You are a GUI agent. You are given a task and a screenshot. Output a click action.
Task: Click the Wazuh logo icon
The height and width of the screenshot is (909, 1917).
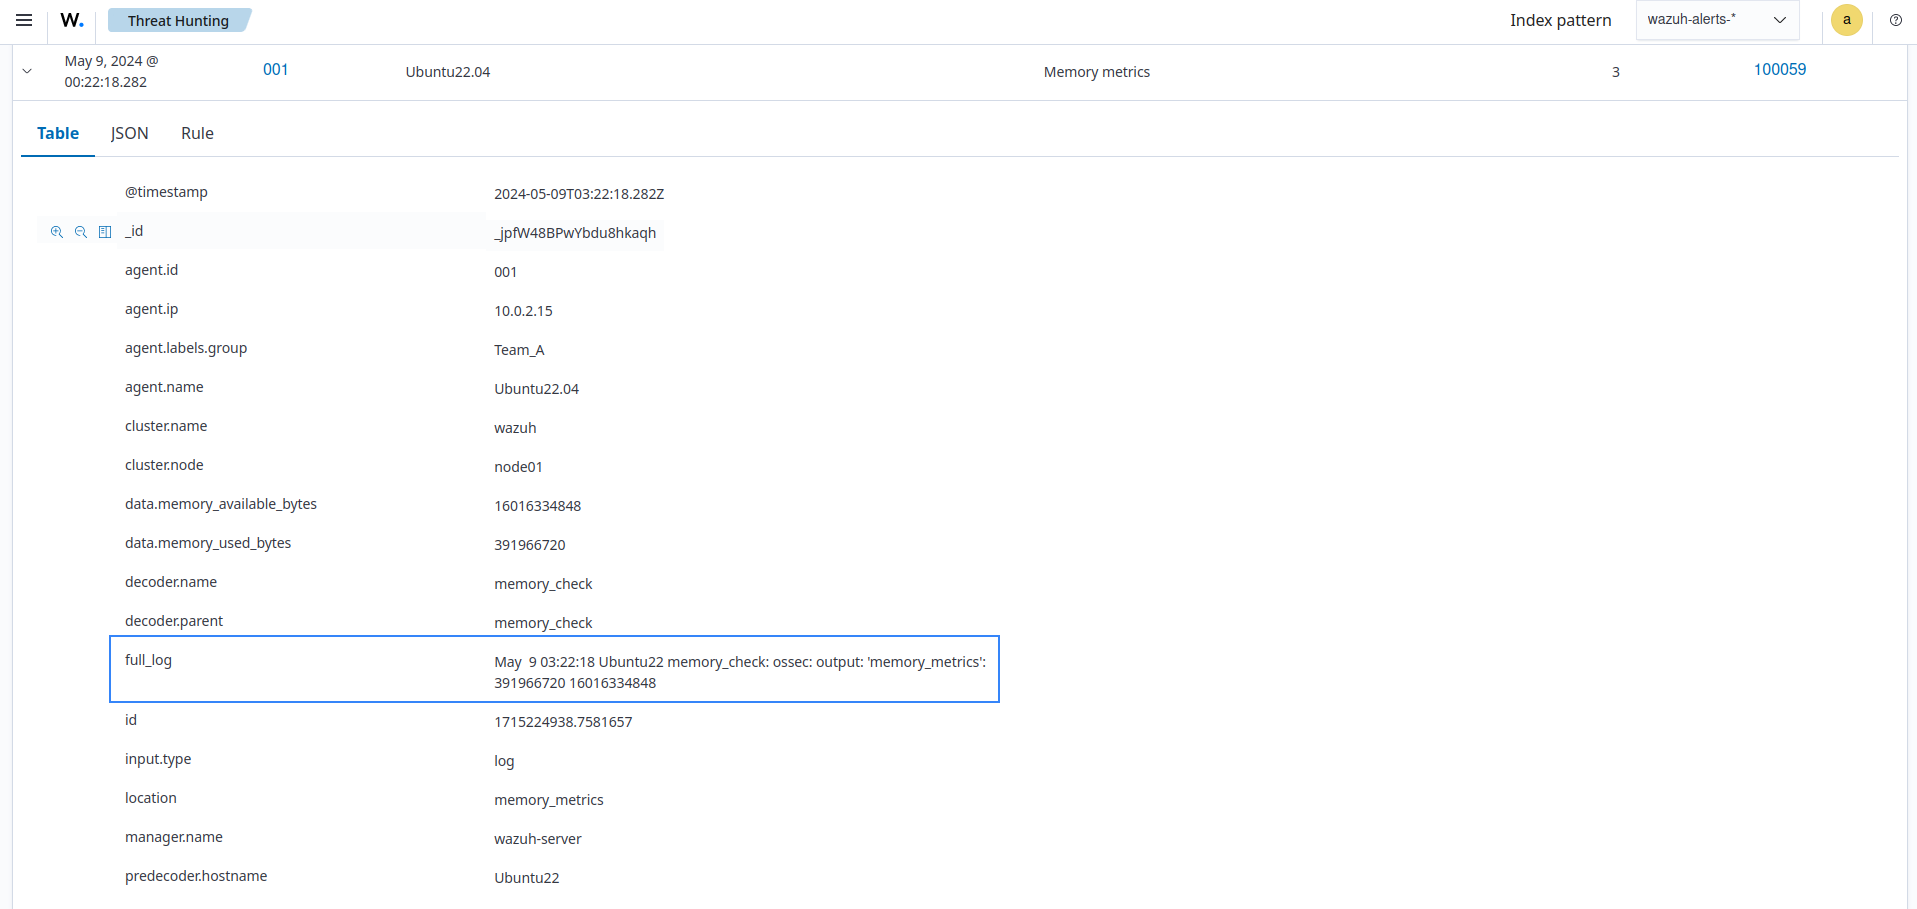[71, 19]
